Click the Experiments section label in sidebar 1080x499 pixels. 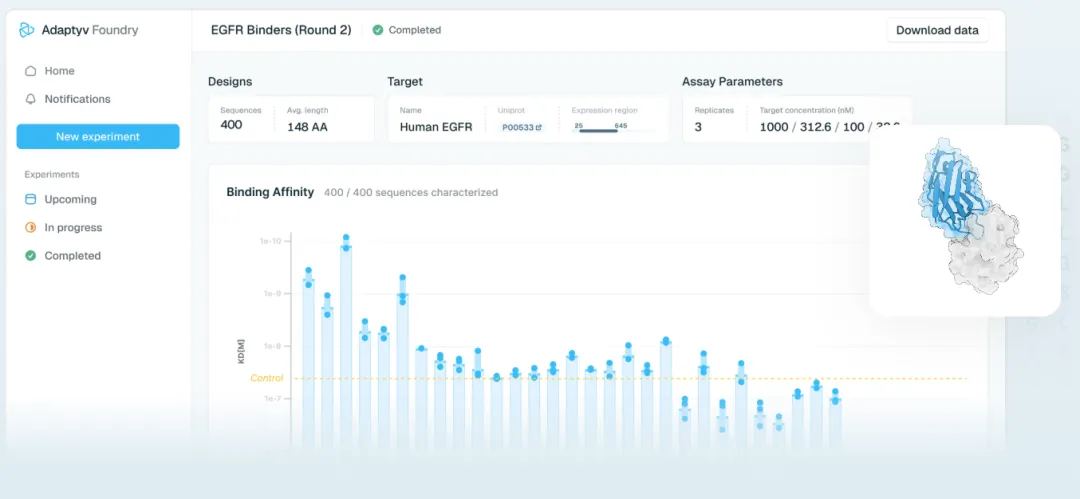(x=52, y=174)
